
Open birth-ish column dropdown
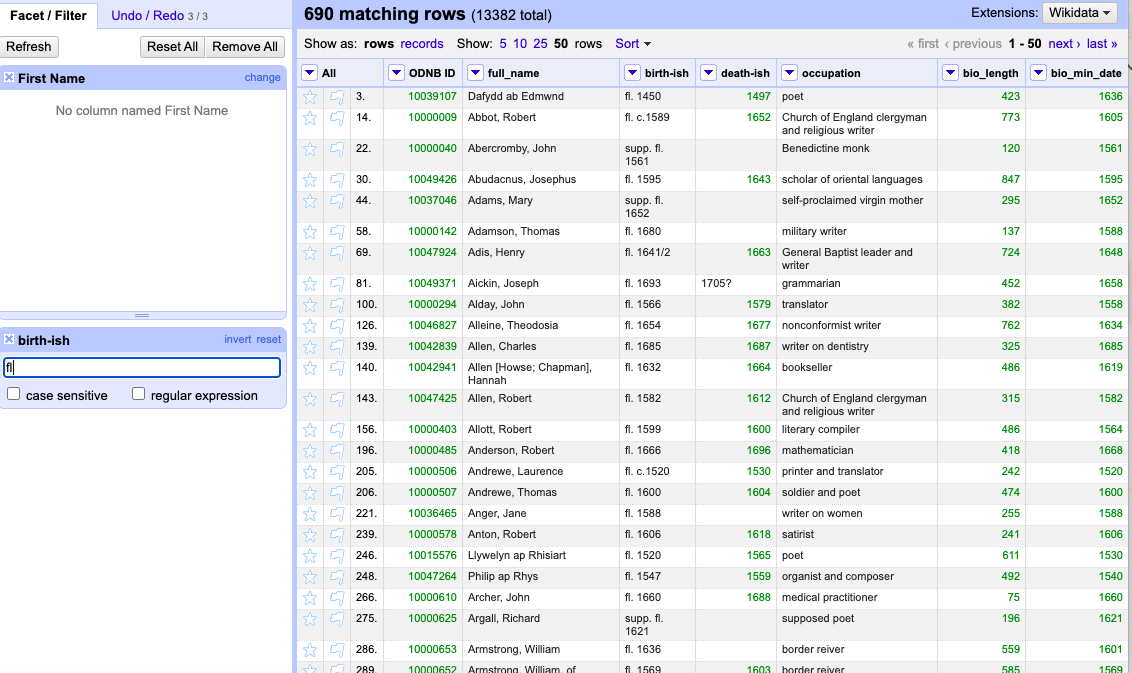pos(632,73)
